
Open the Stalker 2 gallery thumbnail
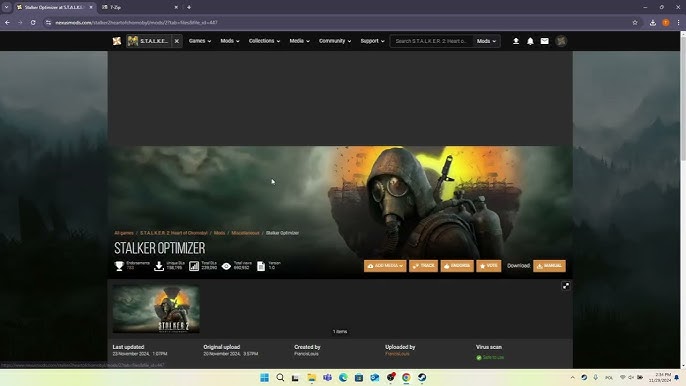[x=156, y=309]
